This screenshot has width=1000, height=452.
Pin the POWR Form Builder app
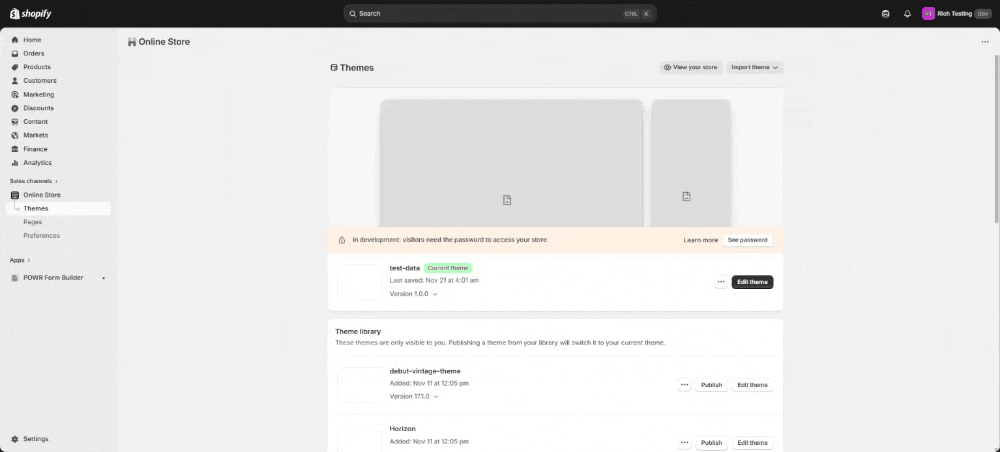103,277
